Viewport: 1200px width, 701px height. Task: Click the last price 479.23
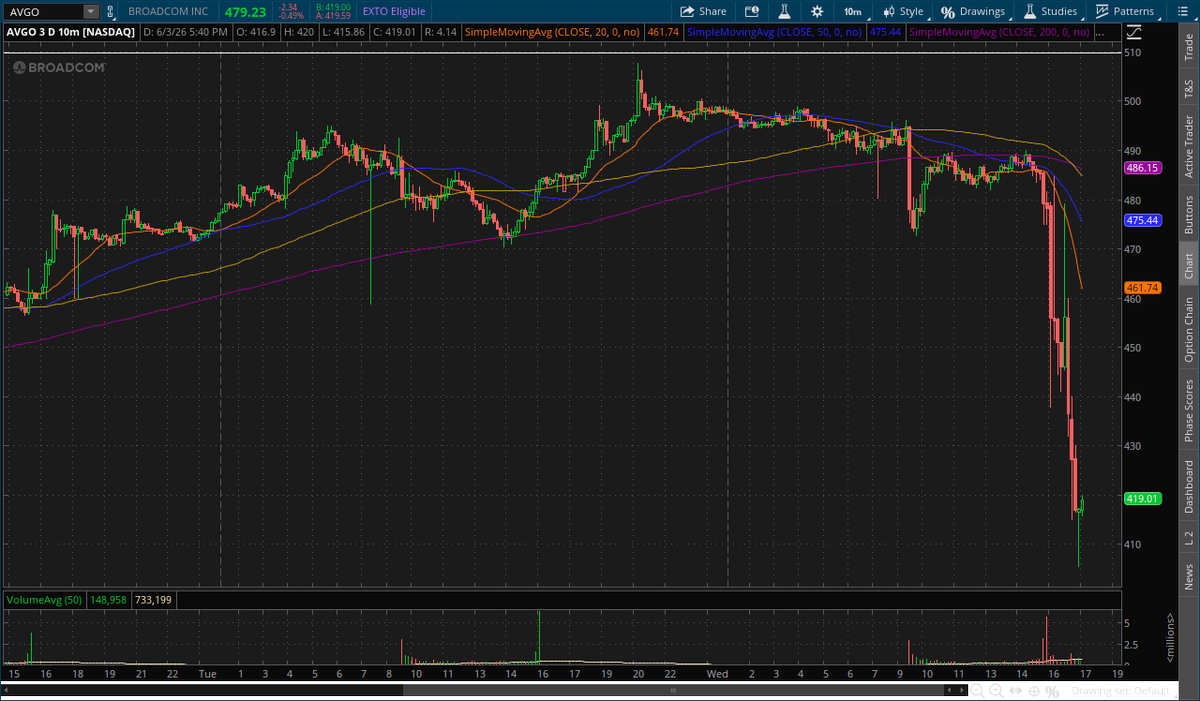tap(248, 12)
